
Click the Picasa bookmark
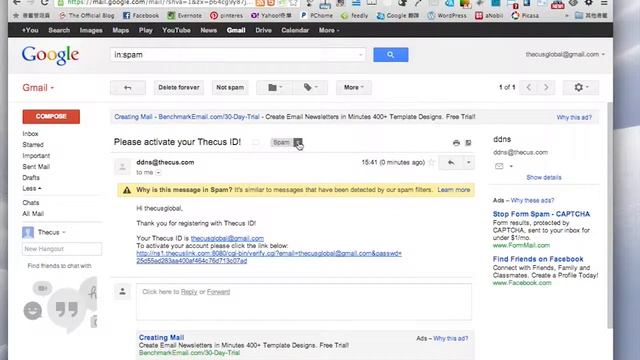(525, 16)
